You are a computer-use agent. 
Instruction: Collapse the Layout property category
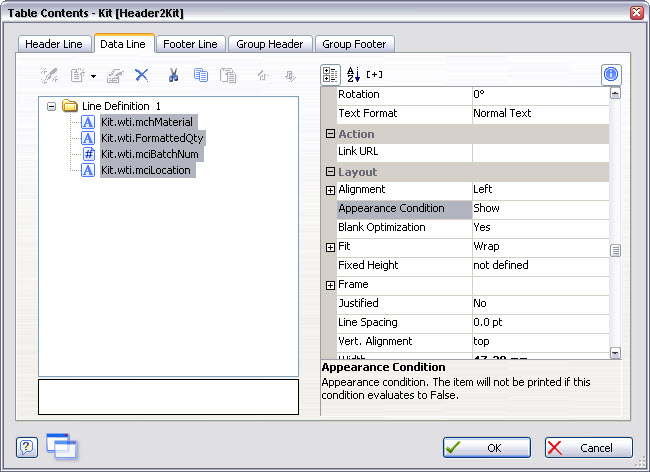[330, 172]
